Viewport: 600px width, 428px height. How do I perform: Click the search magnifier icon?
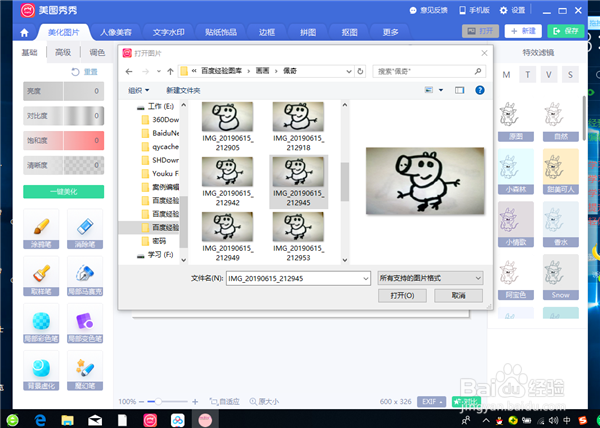pyautogui.click(x=478, y=71)
